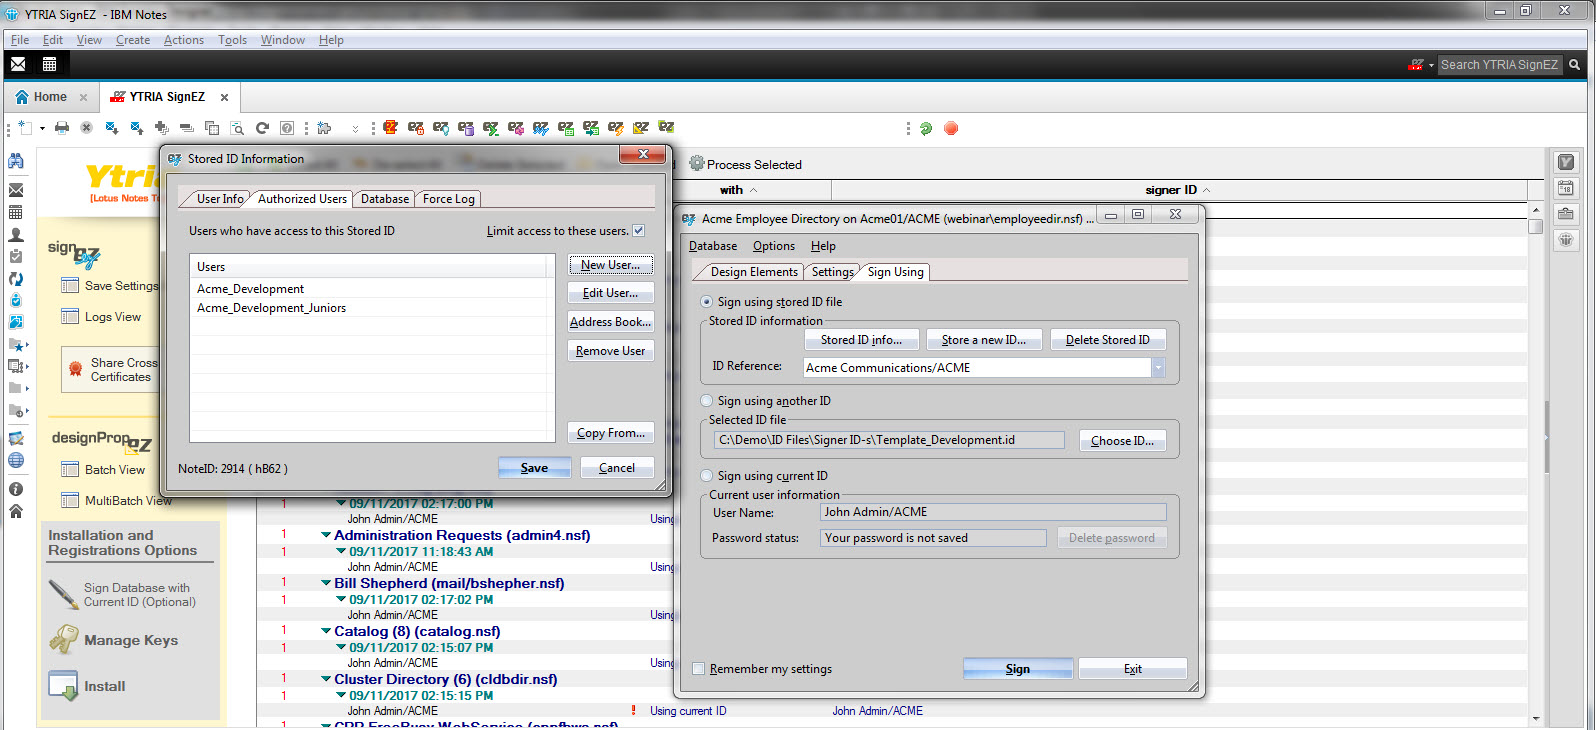
Task: Expand the toolbar overflow double chevron
Action: tap(355, 129)
